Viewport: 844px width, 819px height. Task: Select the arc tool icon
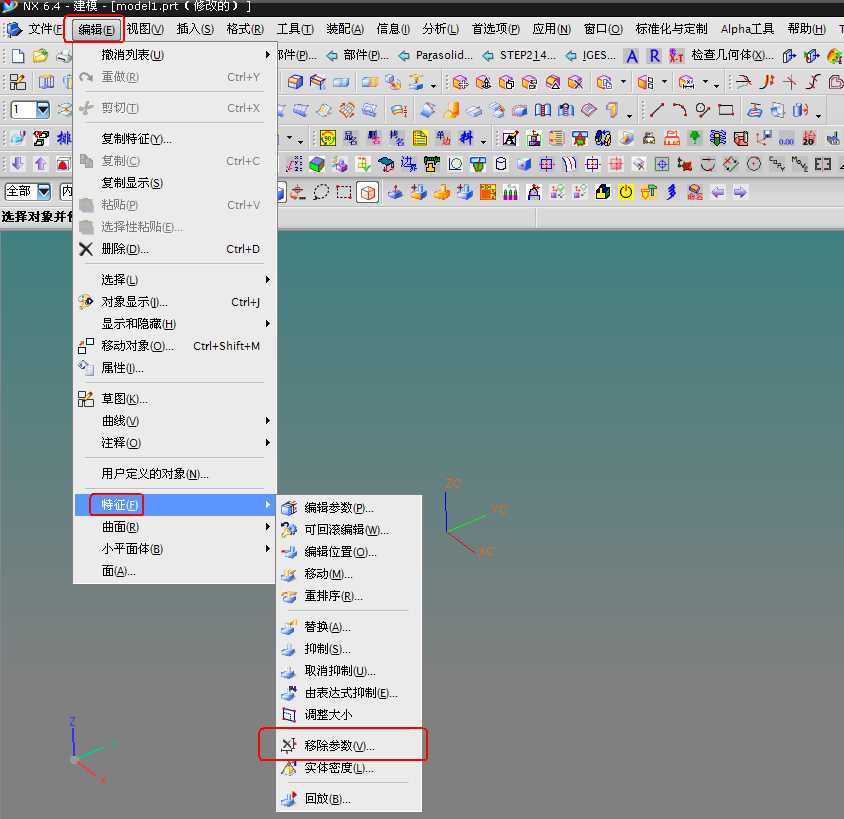679,110
